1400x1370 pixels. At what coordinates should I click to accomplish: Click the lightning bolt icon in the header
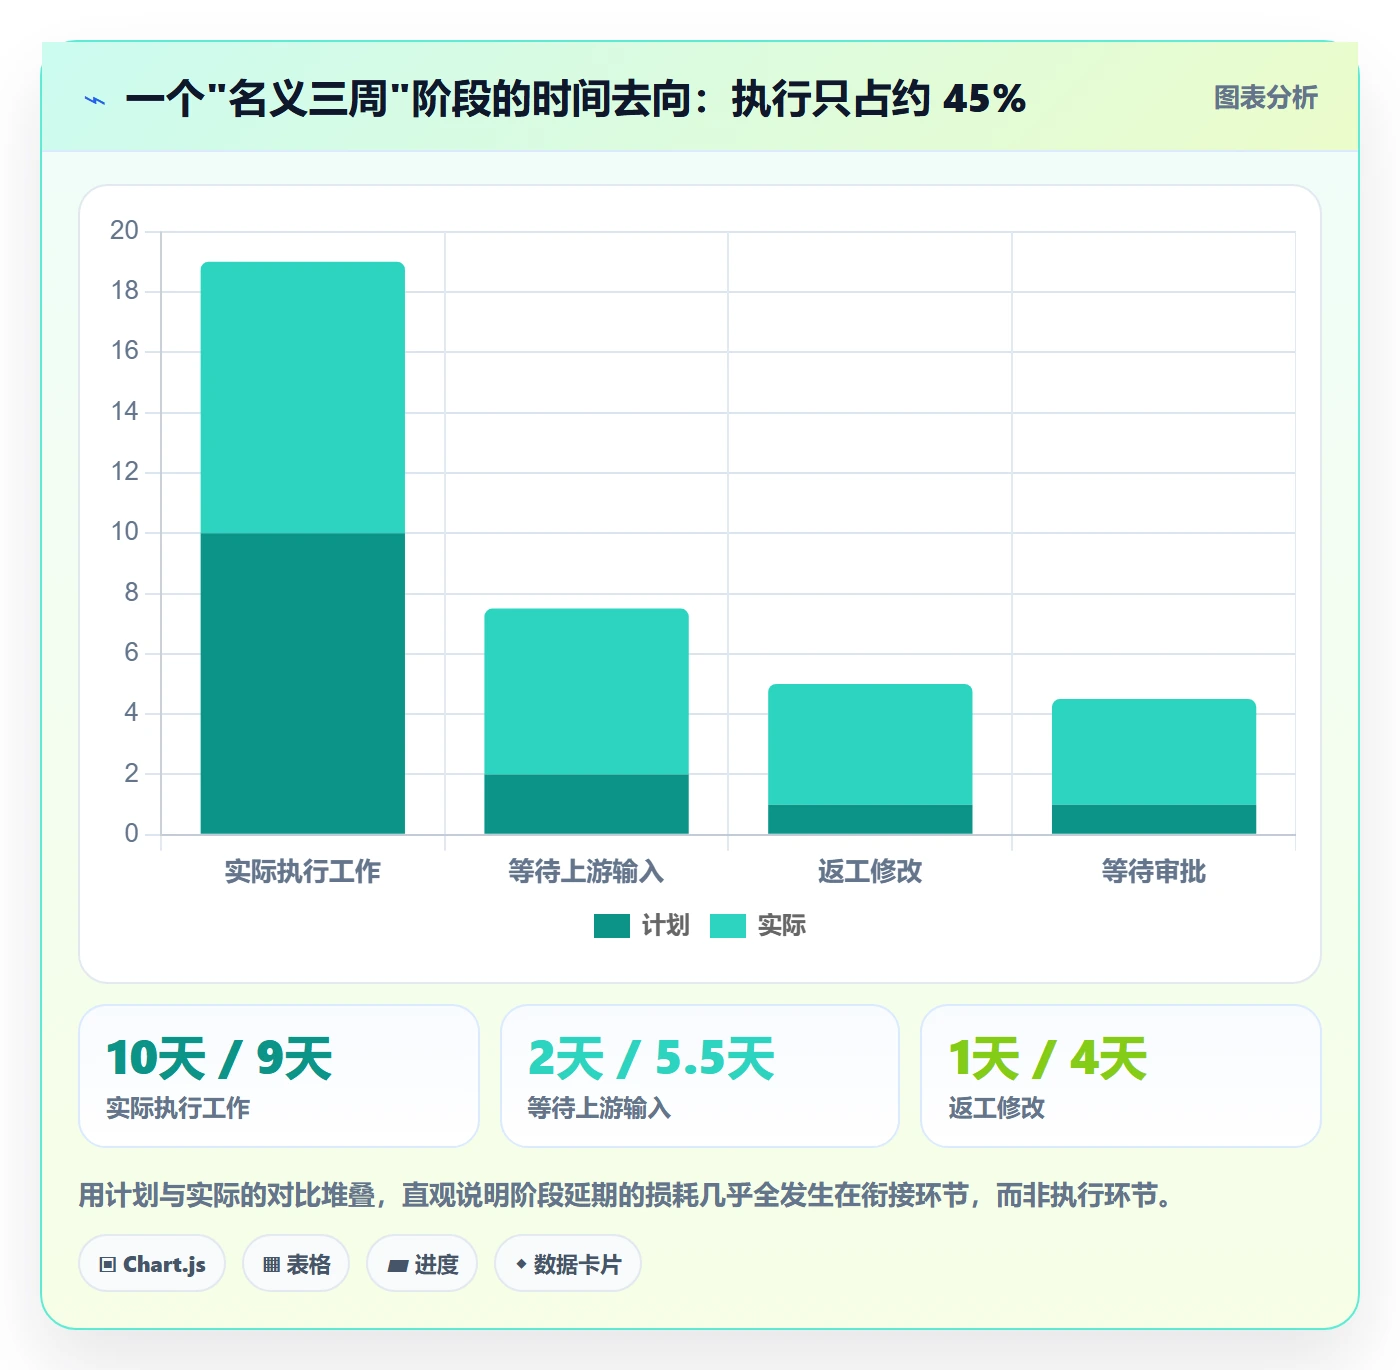click(x=96, y=100)
